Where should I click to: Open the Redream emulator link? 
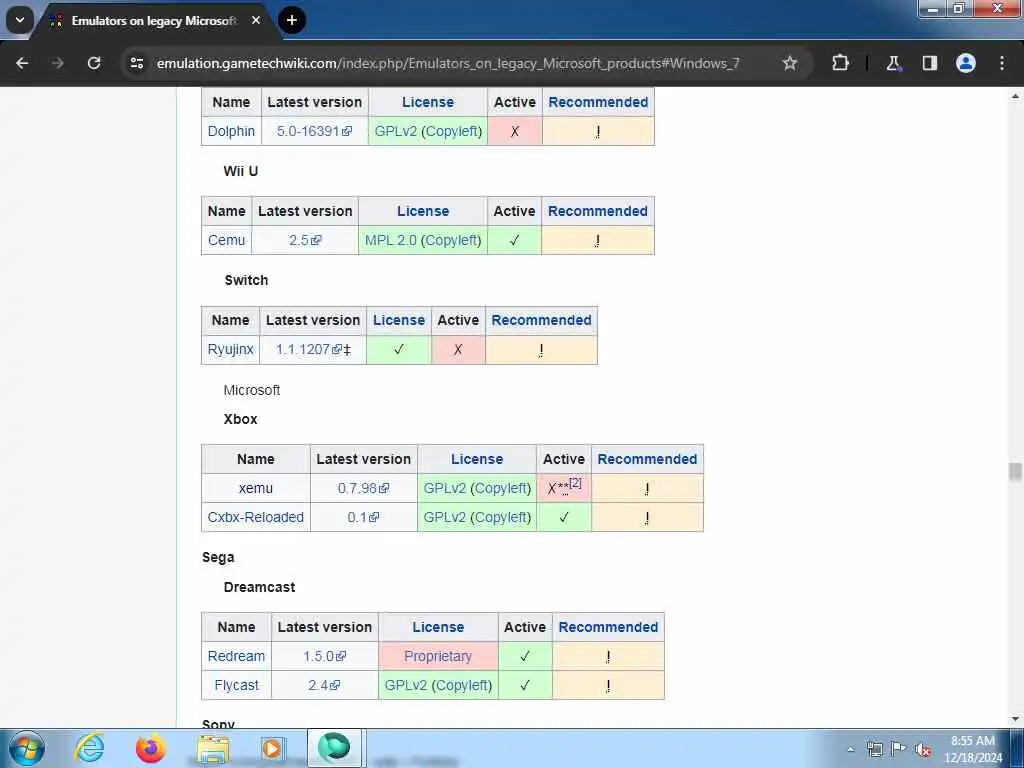236,656
